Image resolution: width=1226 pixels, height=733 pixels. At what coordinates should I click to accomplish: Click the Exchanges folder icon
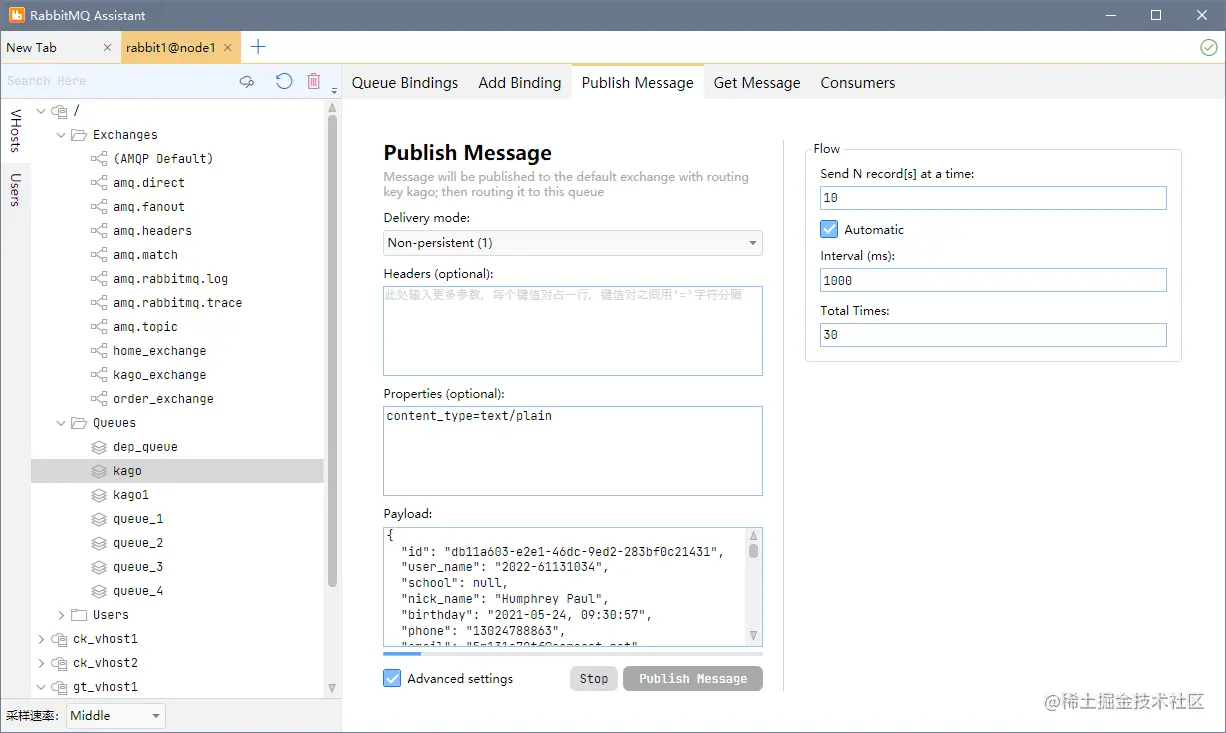pos(79,135)
